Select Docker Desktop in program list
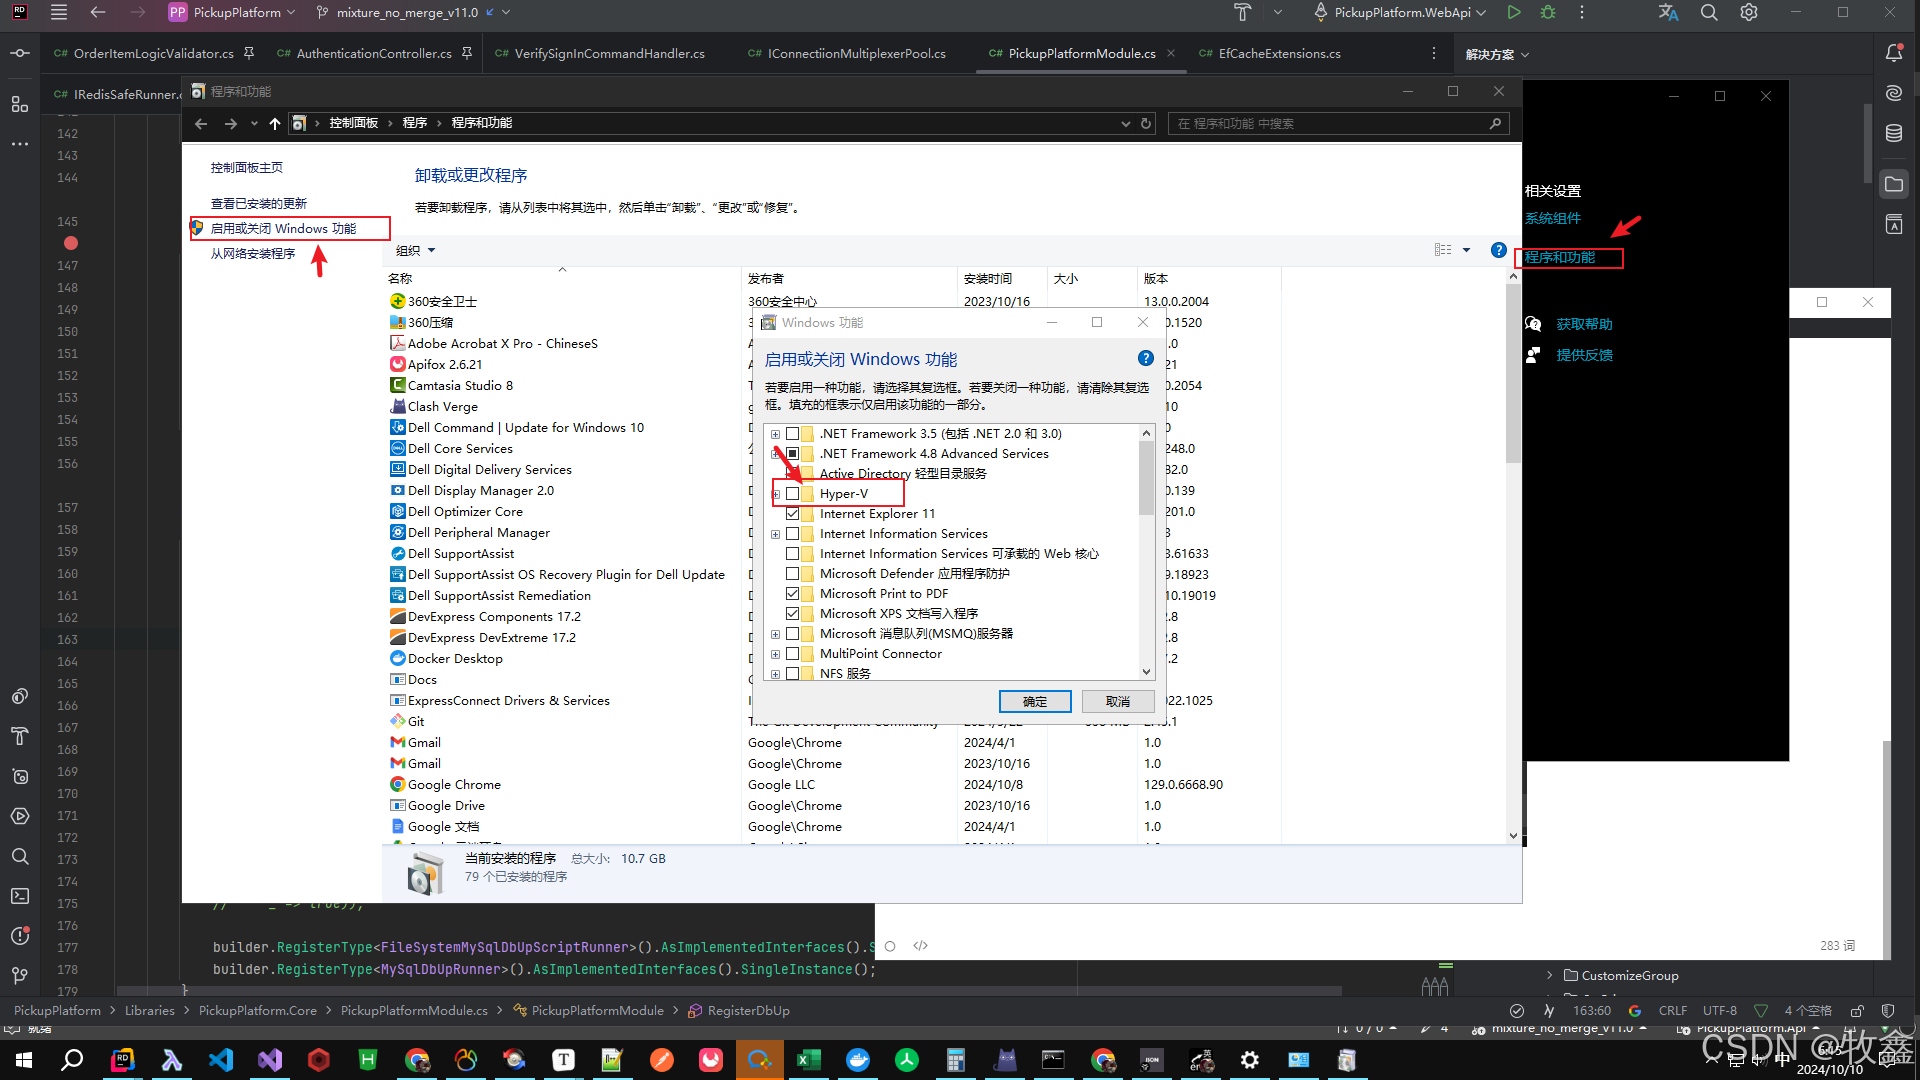1920x1080 pixels. click(455, 659)
